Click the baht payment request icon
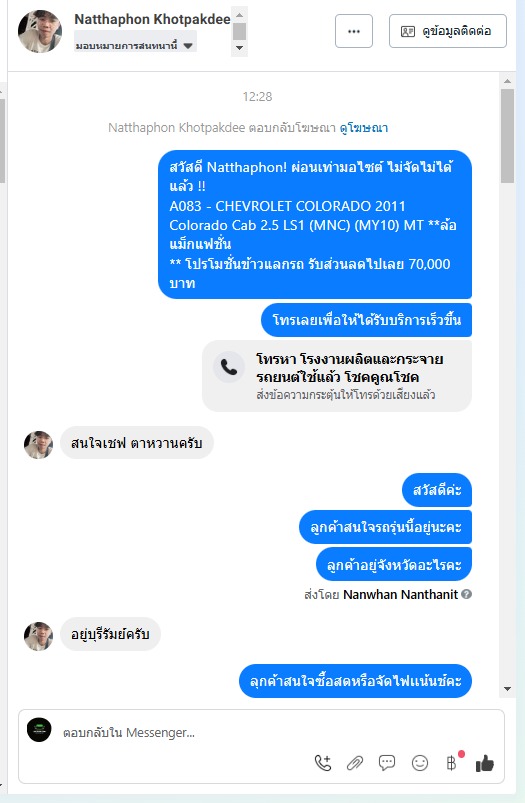 pyautogui.click(x=451, y=763)
